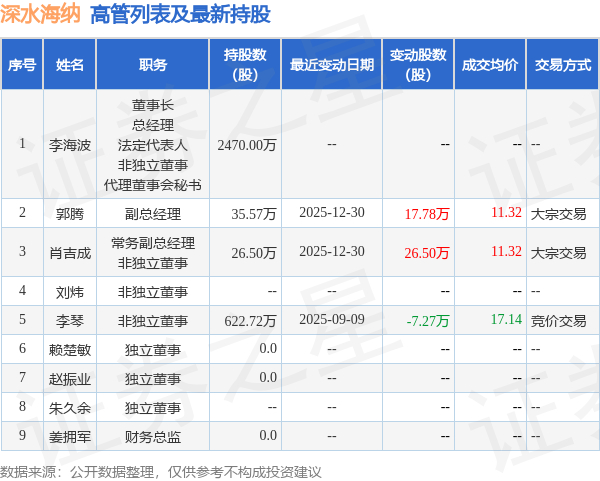Click 赖楚敏's 0.0 holding value
The width and height of the screenshot is (600, 481).
(x=268, y=348)
